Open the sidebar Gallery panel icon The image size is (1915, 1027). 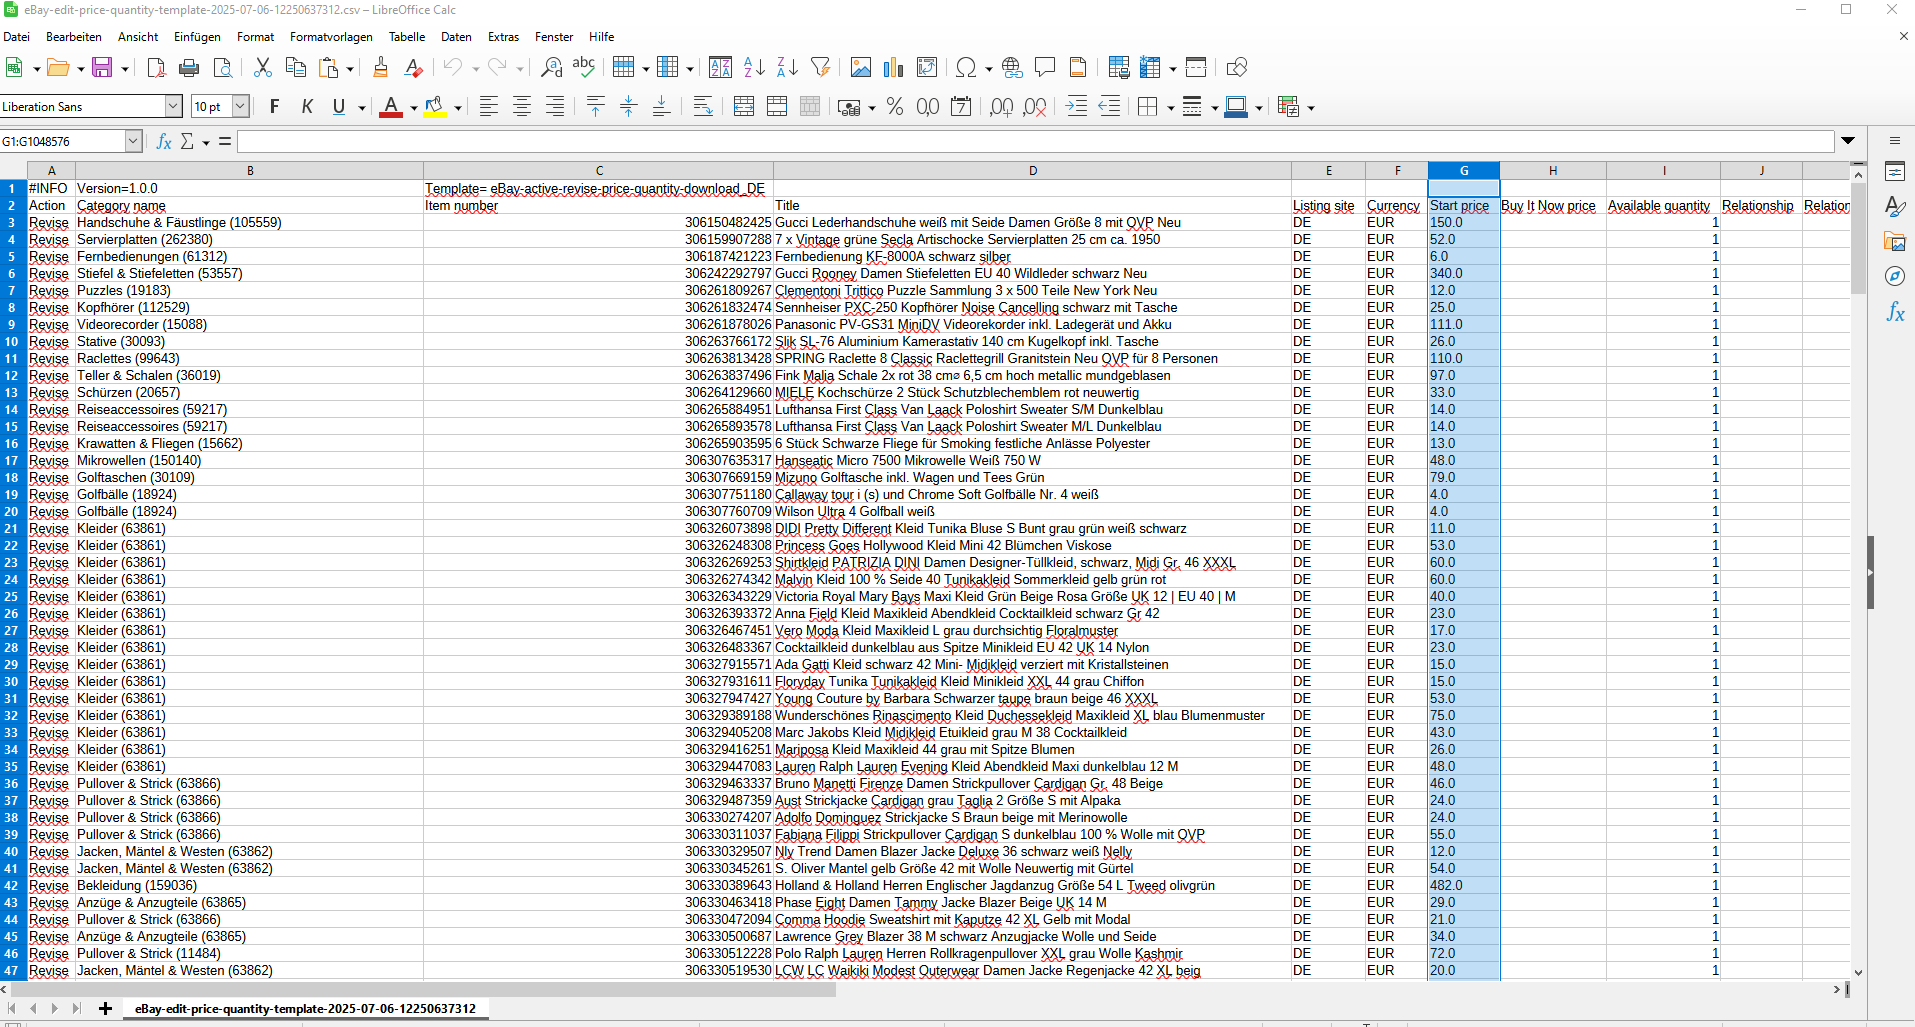1895,241
